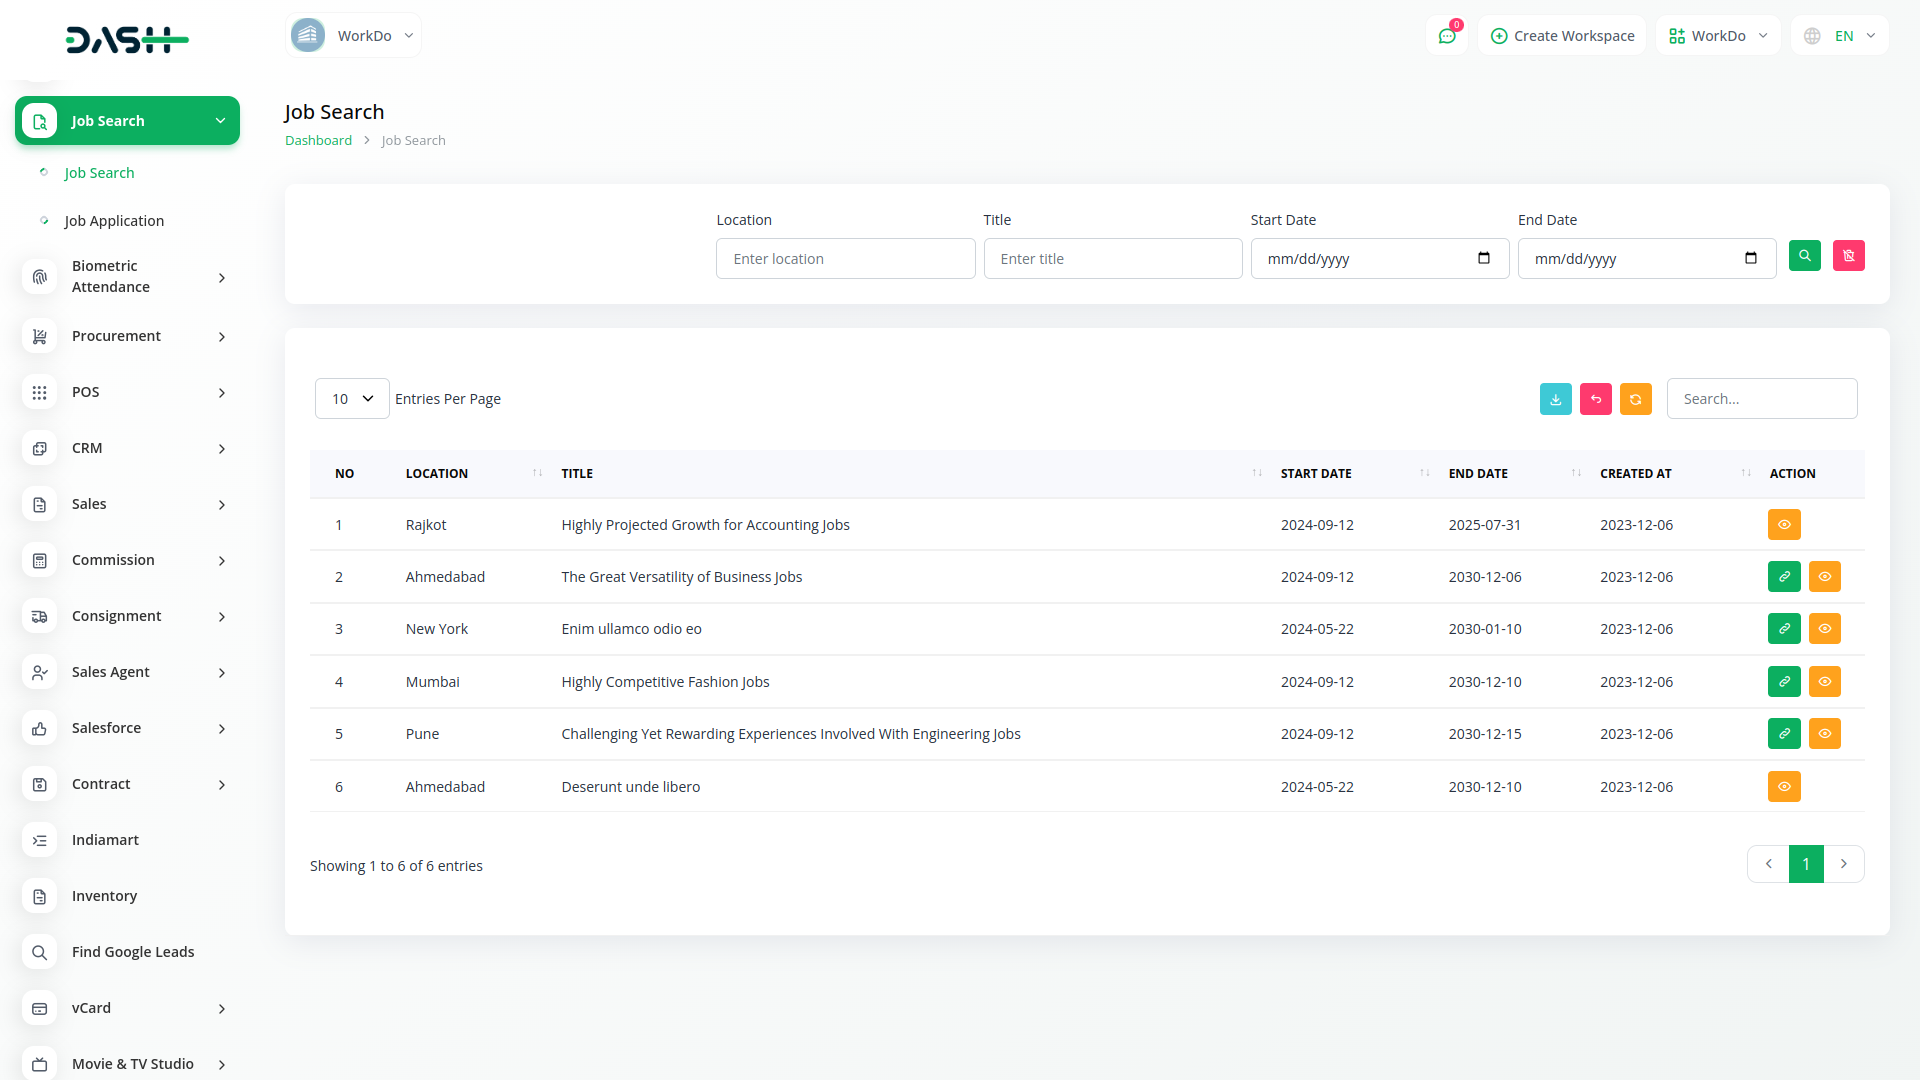
Task: Click eye icon for Deserunt unde libero row
Action: click(x=1783, y=787)
